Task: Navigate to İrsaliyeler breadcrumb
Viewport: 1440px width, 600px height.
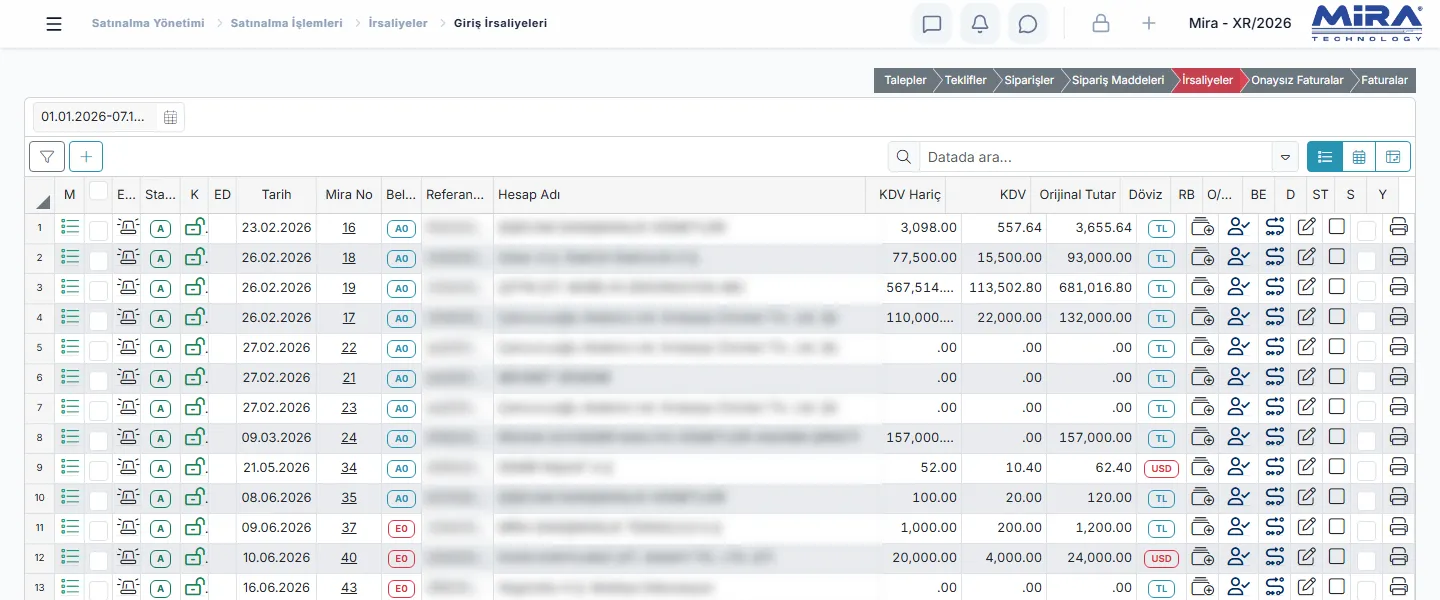Action: coord(398,23)
